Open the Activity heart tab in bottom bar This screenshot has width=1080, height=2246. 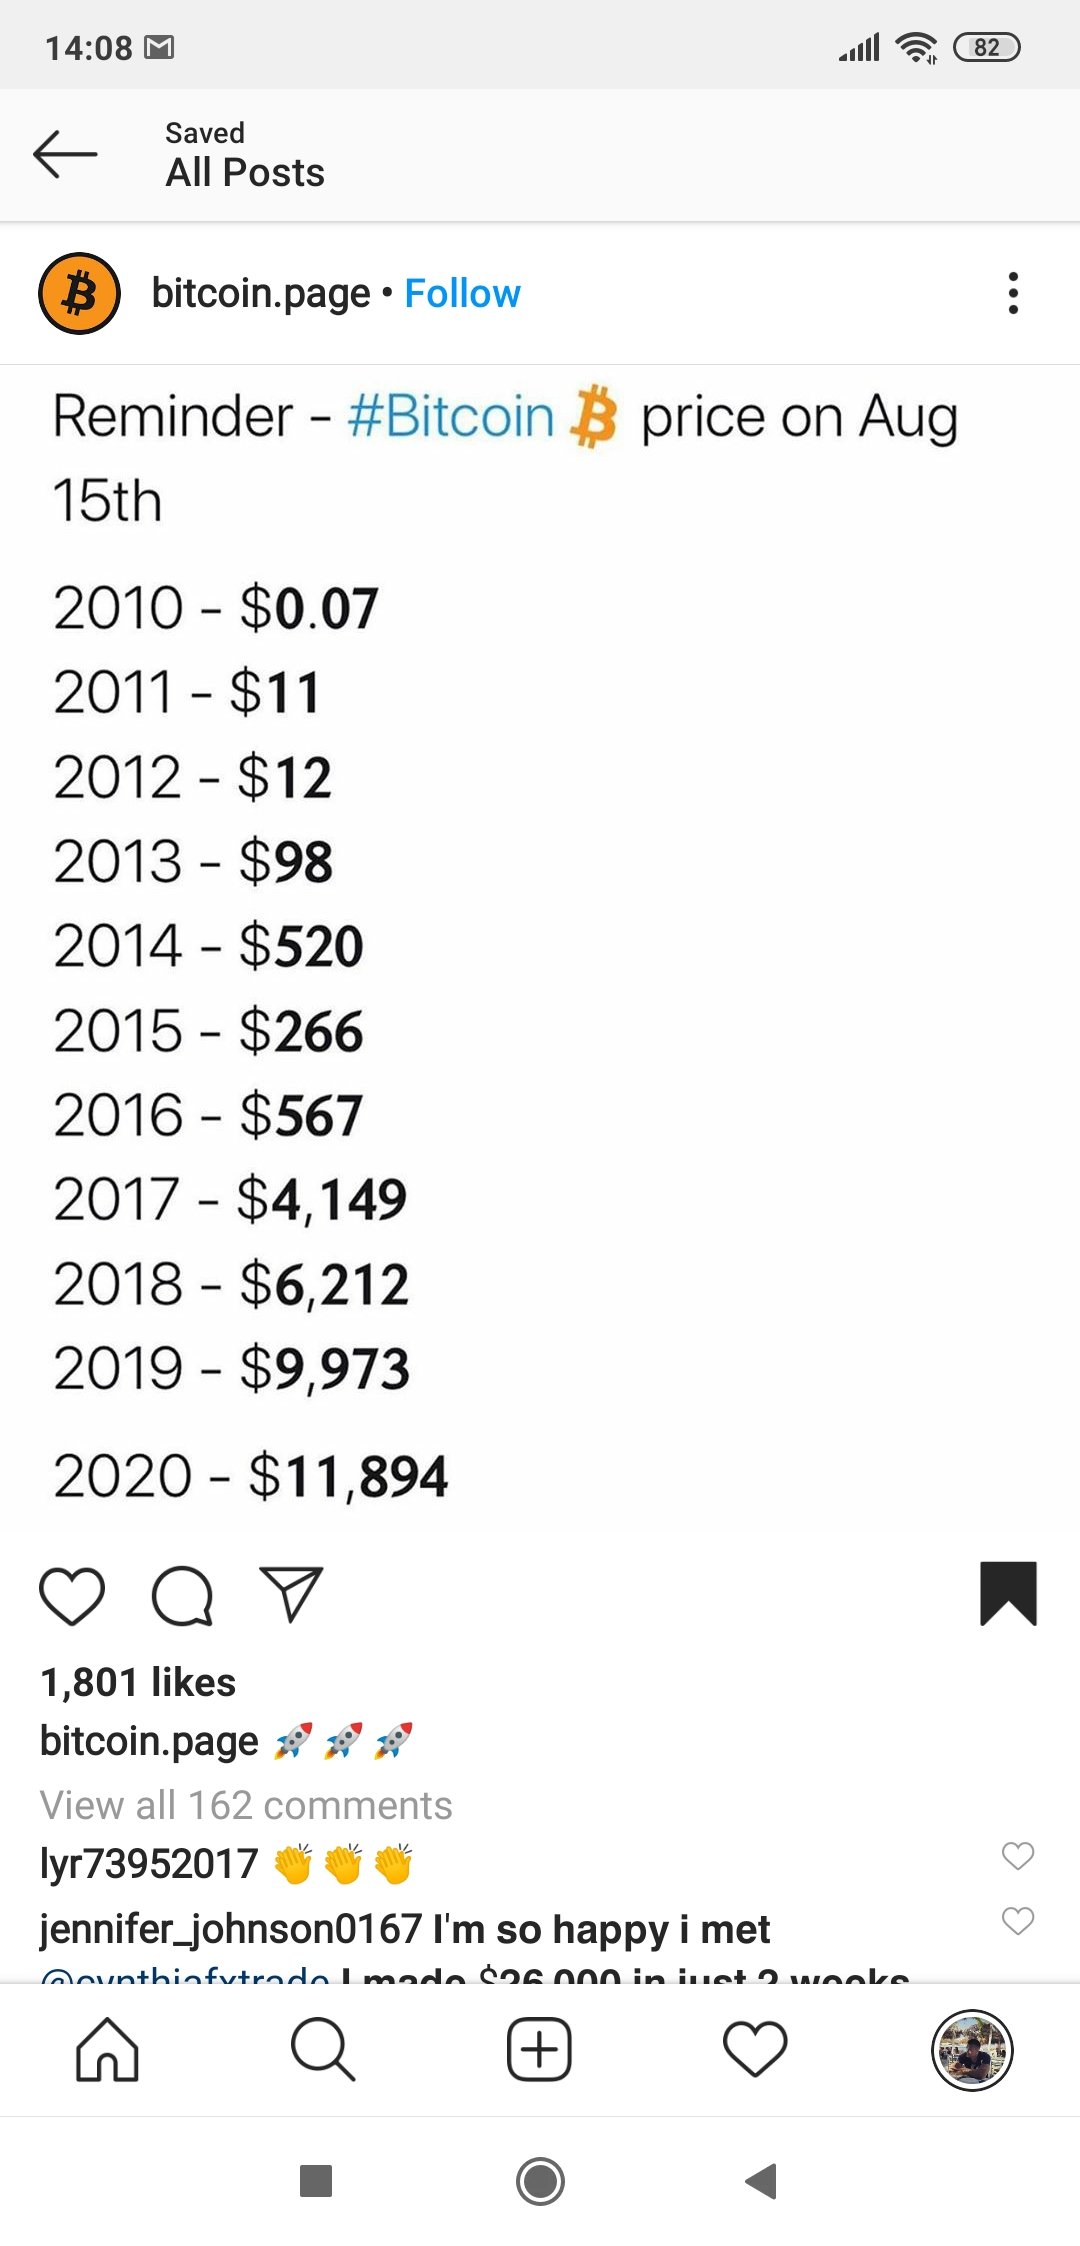755,2049
